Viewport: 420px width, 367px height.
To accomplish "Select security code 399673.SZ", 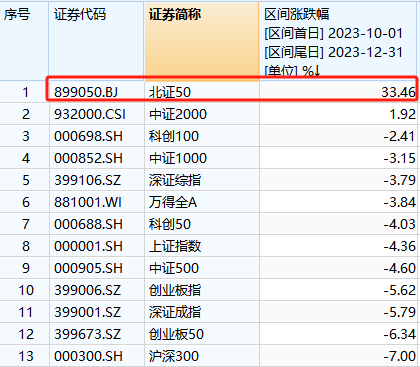I will (x=88, y=334).
